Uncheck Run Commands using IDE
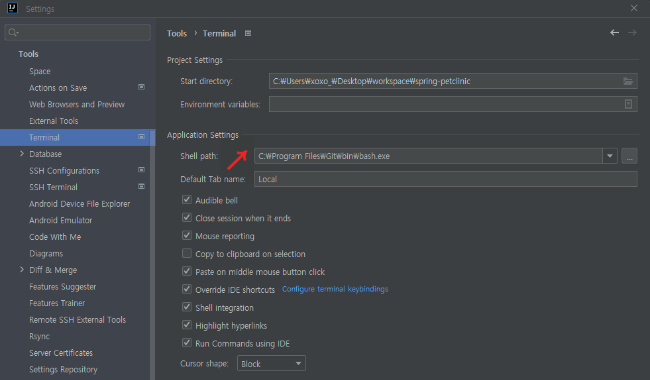Viewport: 650px width, 380px height. pos(187,343)
